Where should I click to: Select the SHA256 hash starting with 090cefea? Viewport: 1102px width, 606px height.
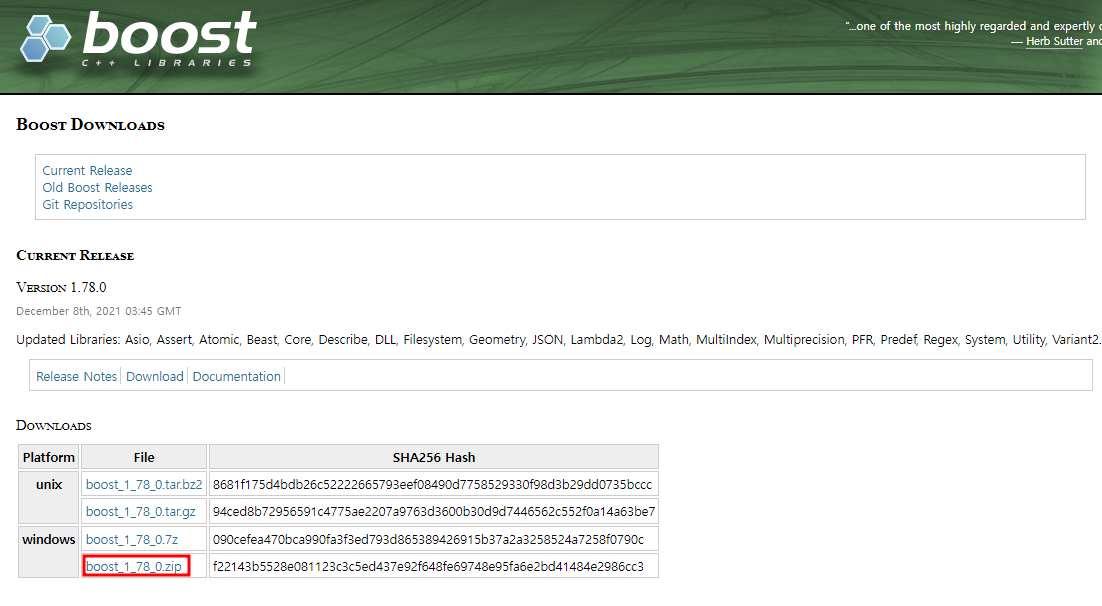(428, 540)
